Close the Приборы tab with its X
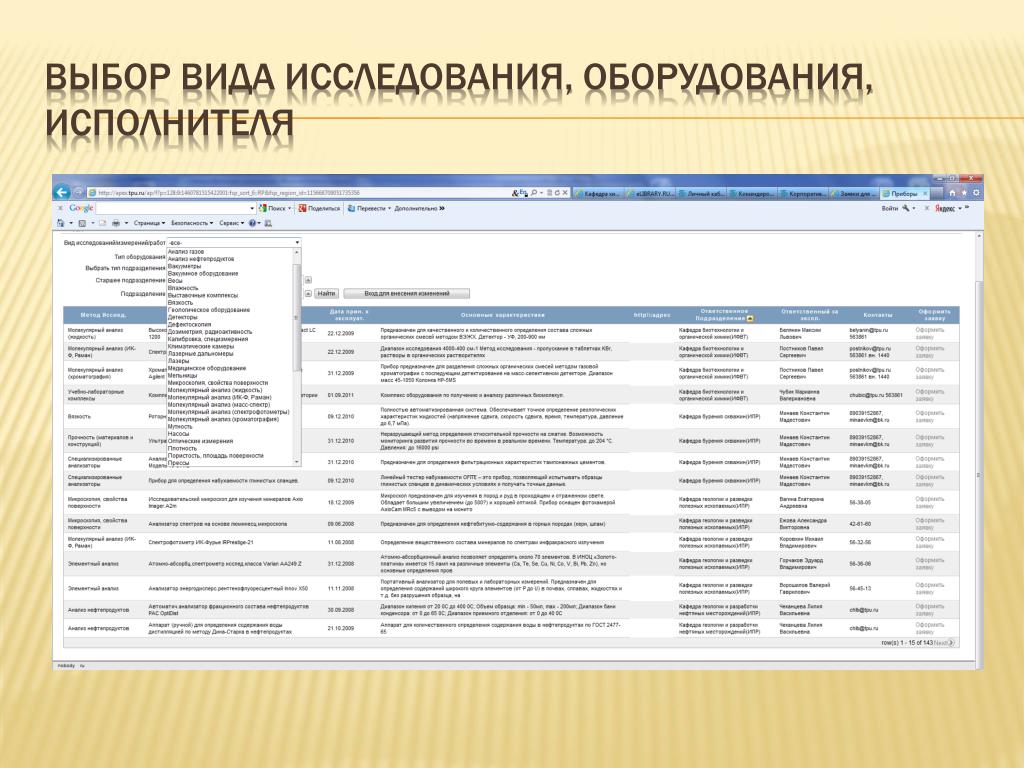 pyautogui.click(x=925, y=194)
